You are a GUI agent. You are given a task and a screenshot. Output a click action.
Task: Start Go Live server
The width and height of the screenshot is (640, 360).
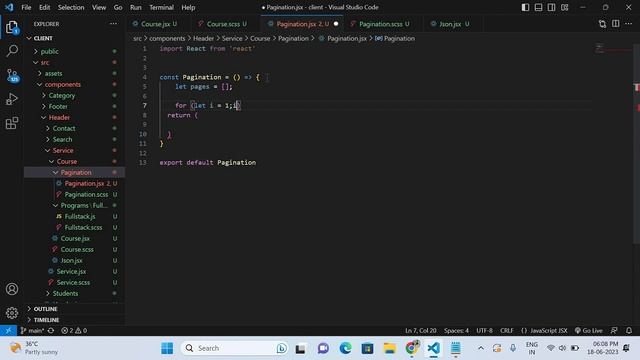point(589,330)
